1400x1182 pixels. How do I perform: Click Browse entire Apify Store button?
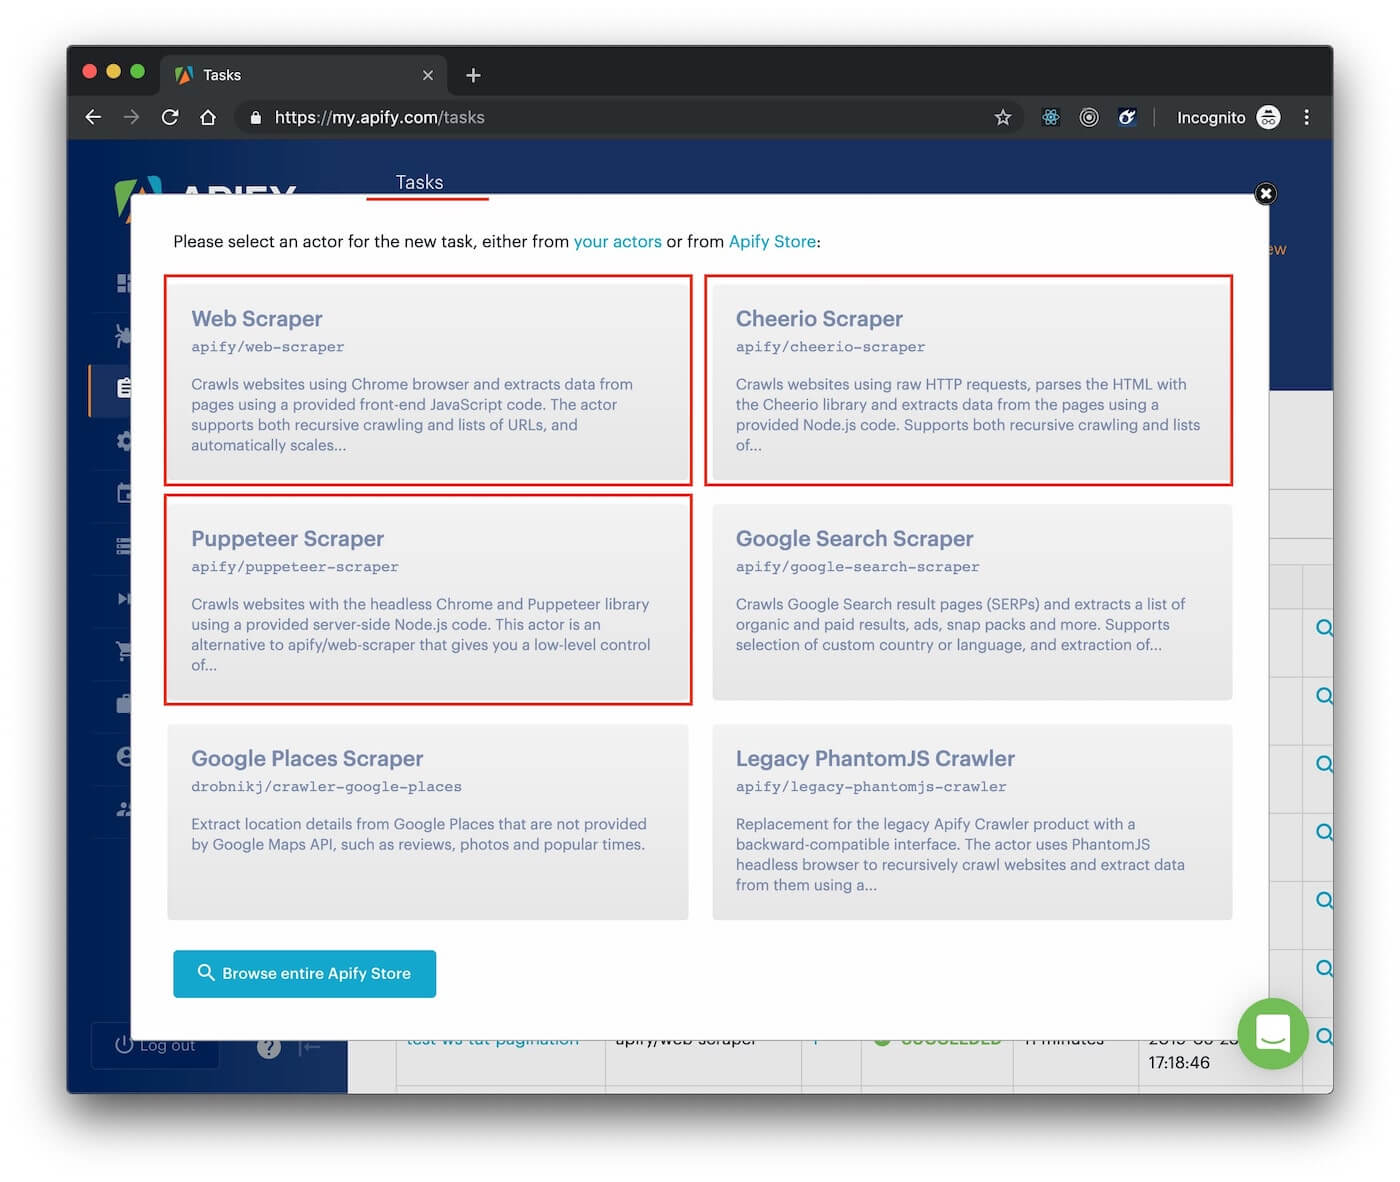click(305, 973)
